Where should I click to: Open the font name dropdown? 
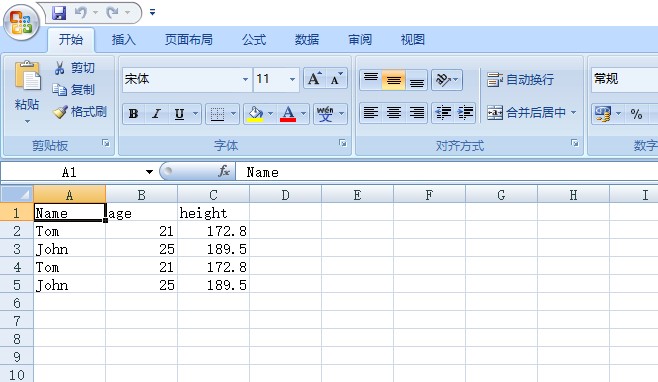coord(245,79)
